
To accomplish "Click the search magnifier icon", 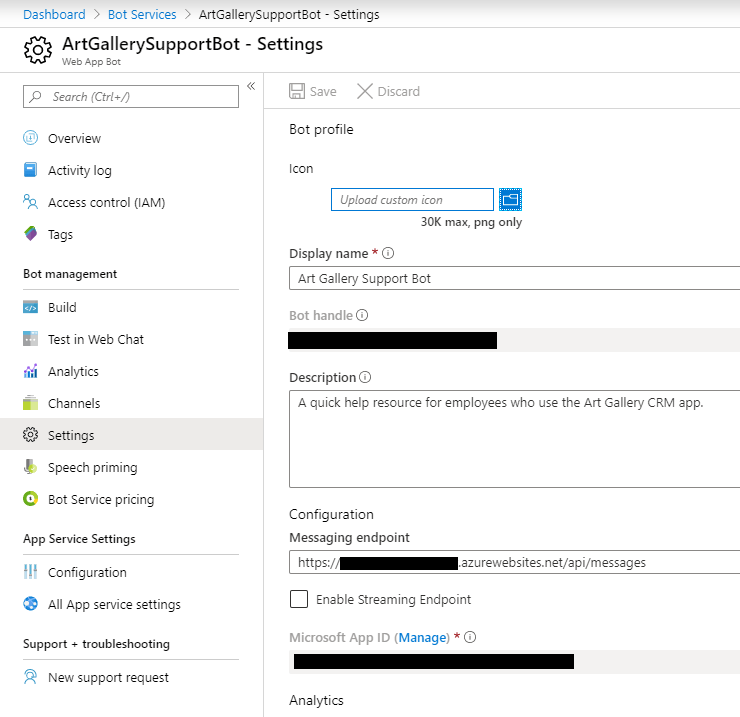I will pyautogui.click(x=35, y=97).
